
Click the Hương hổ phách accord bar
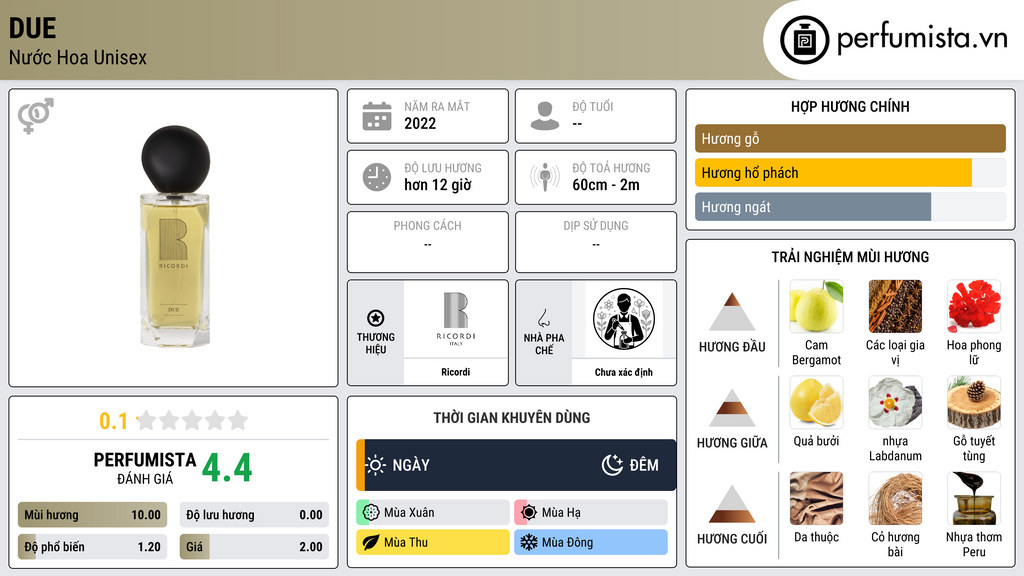coord(850,172)
